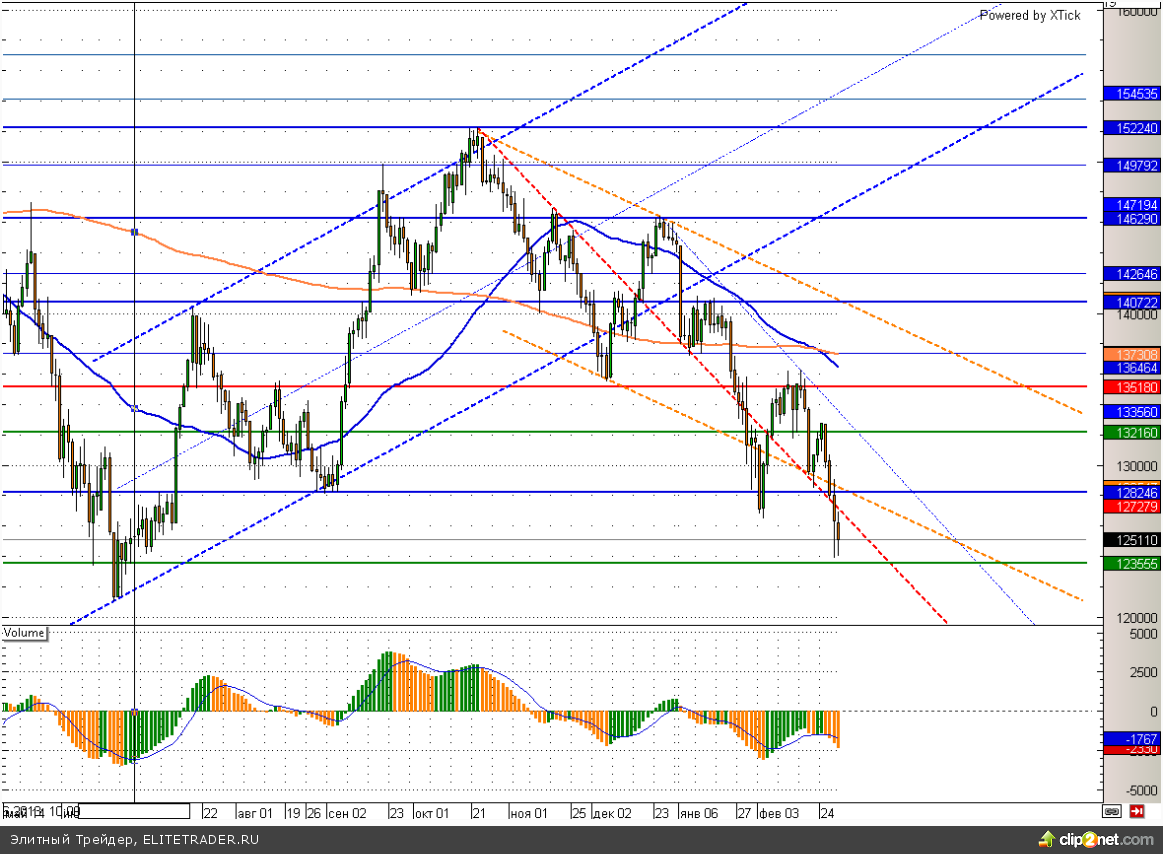
Task: Click the авг 01 date on time axis
Action: pyautogui.click(x=255, y=813)
